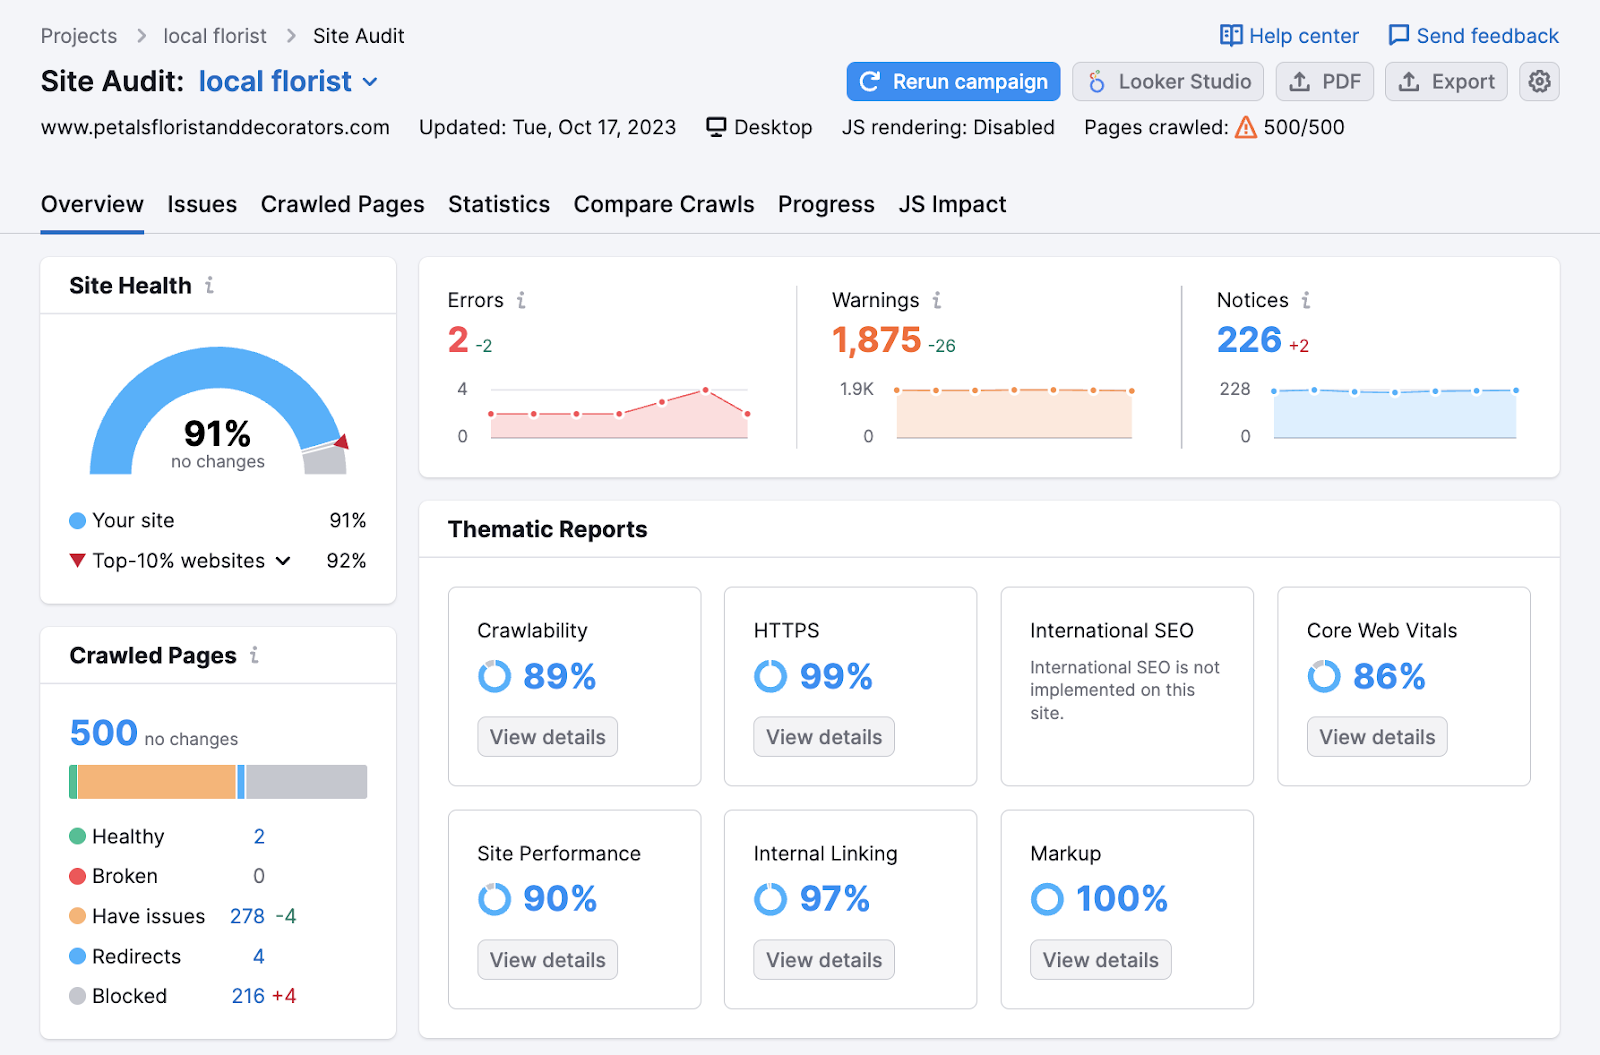
Task: Click the Markup progress ring icon
Action: [1047, 899]
